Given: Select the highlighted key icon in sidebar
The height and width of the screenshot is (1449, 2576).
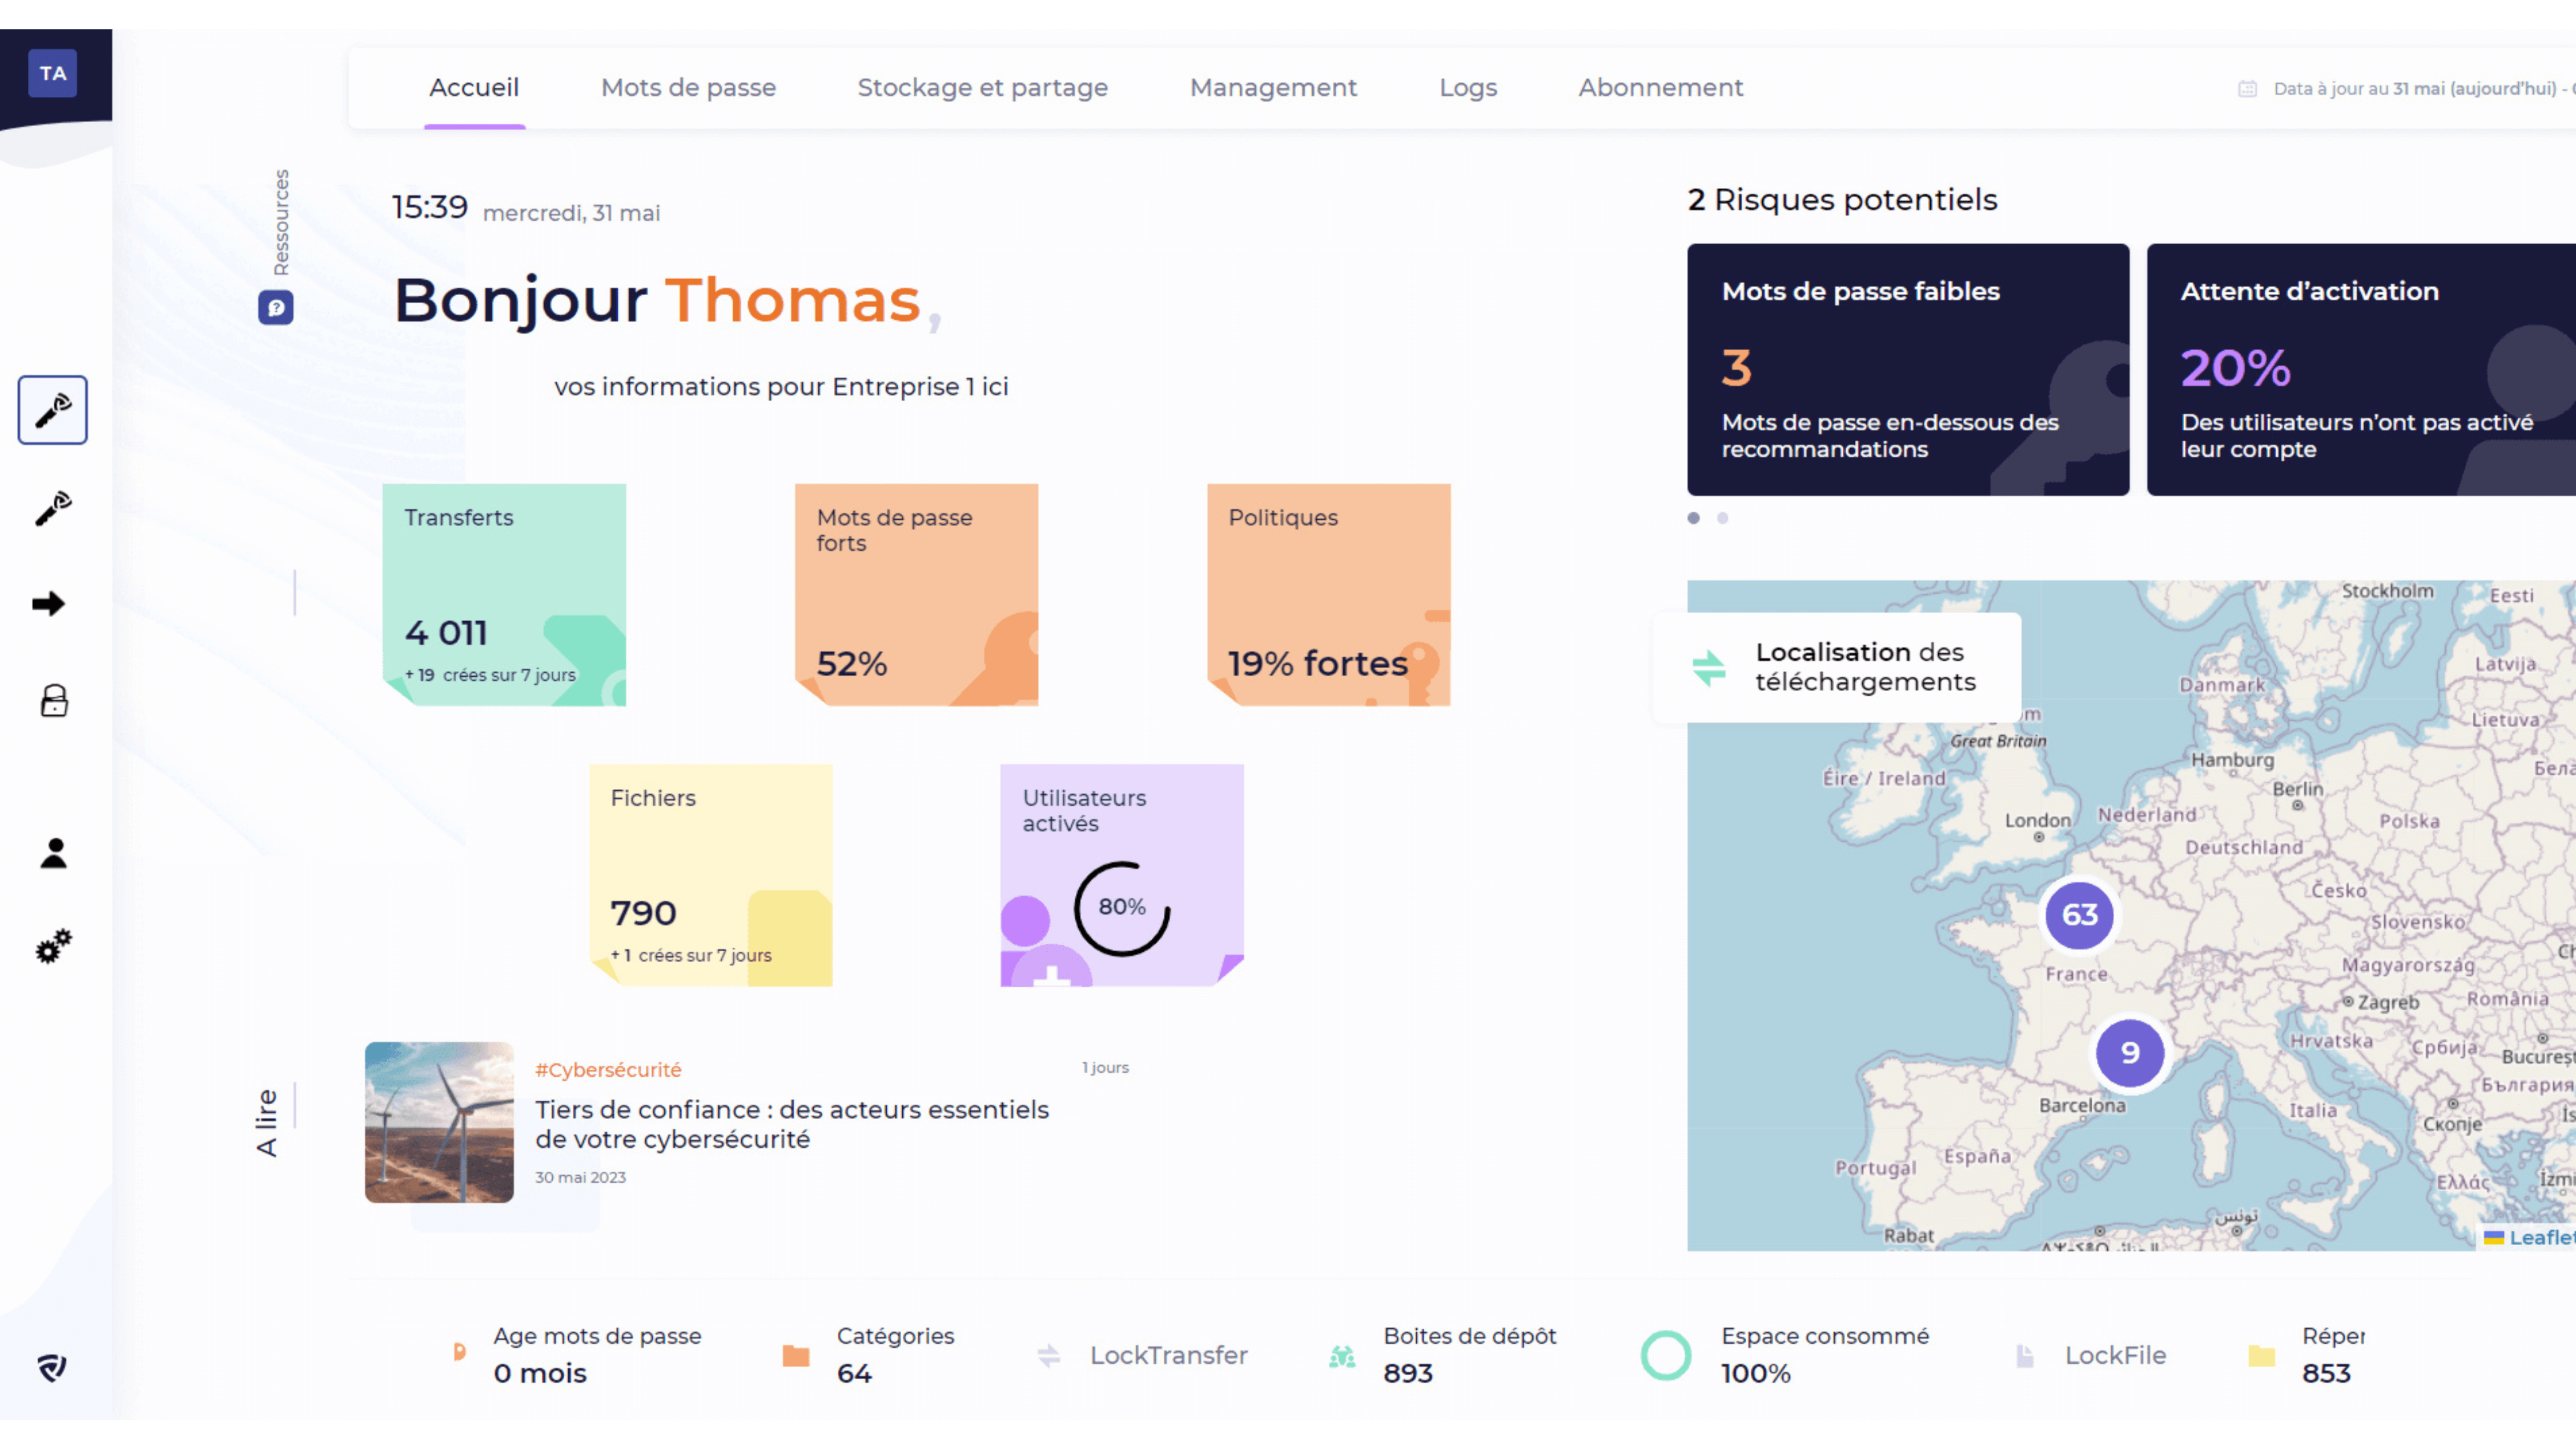Looking at the screenshot, I should 53,410.
